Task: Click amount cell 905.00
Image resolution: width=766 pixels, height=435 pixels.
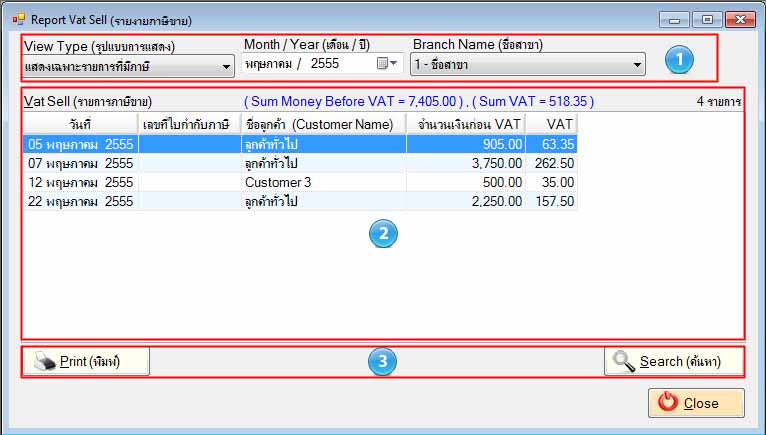Action: (466, 144)
